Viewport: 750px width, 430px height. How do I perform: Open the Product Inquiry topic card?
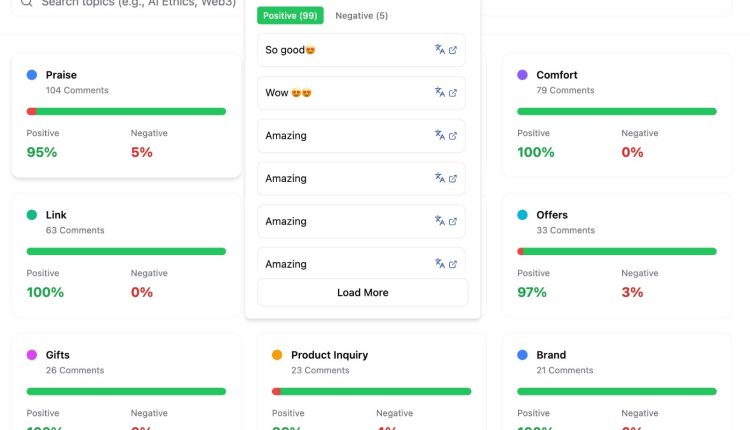pyautogui.click(x=371, y=385)
